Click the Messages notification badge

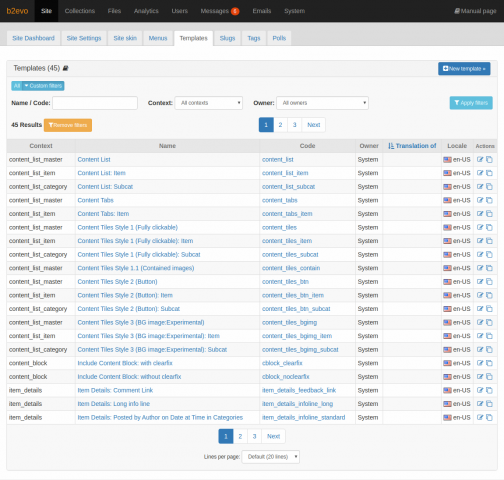235,11
